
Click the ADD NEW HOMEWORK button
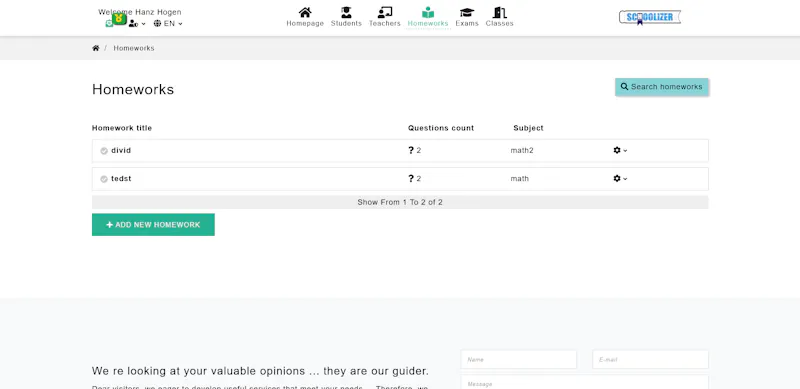pos(153,225)
